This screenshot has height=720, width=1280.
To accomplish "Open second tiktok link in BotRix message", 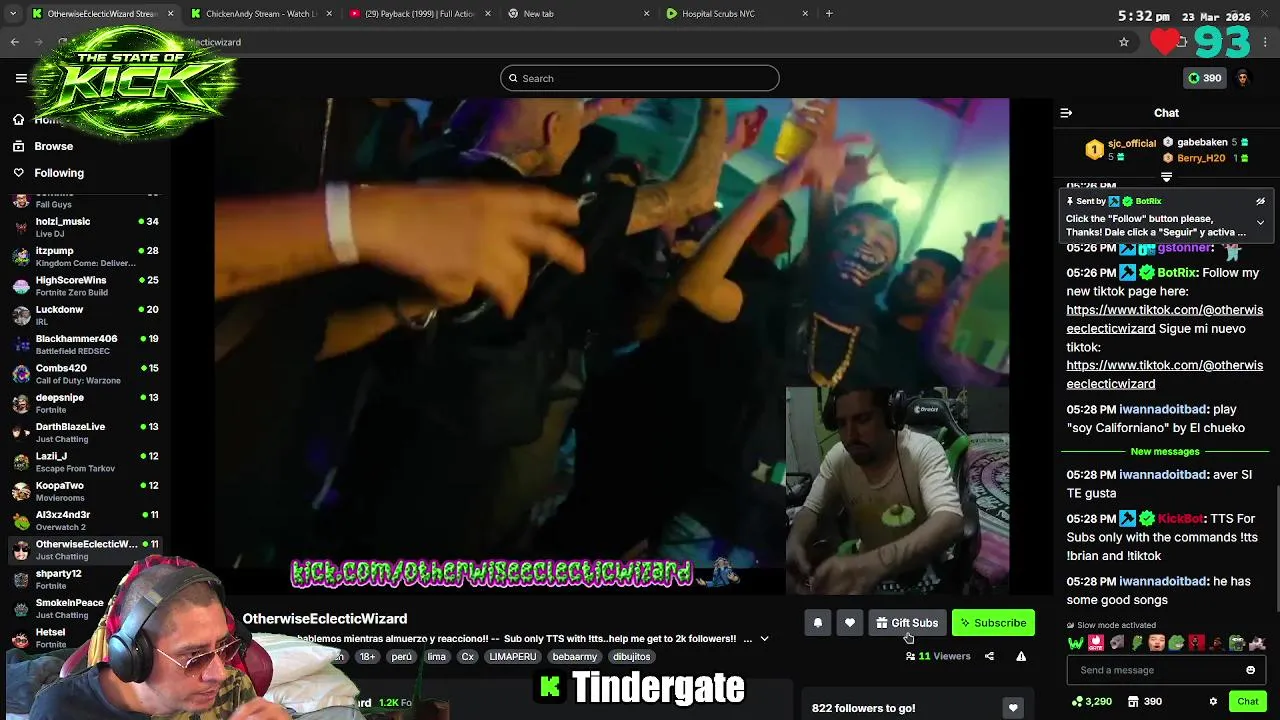I will click(1164, 374).
